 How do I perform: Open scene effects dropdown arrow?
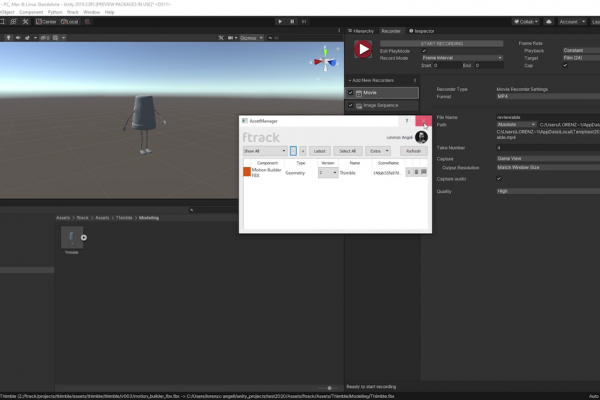coord(35,38)
